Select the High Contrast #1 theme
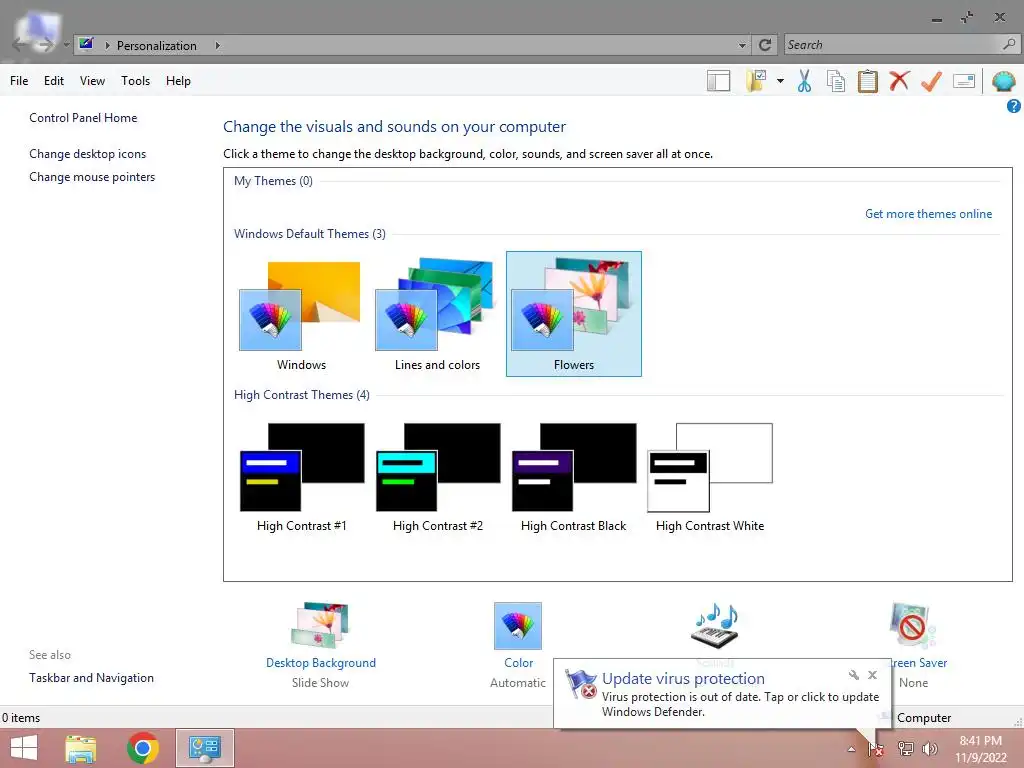Viewport: 1024px width, 768px height. pos(301,477)
